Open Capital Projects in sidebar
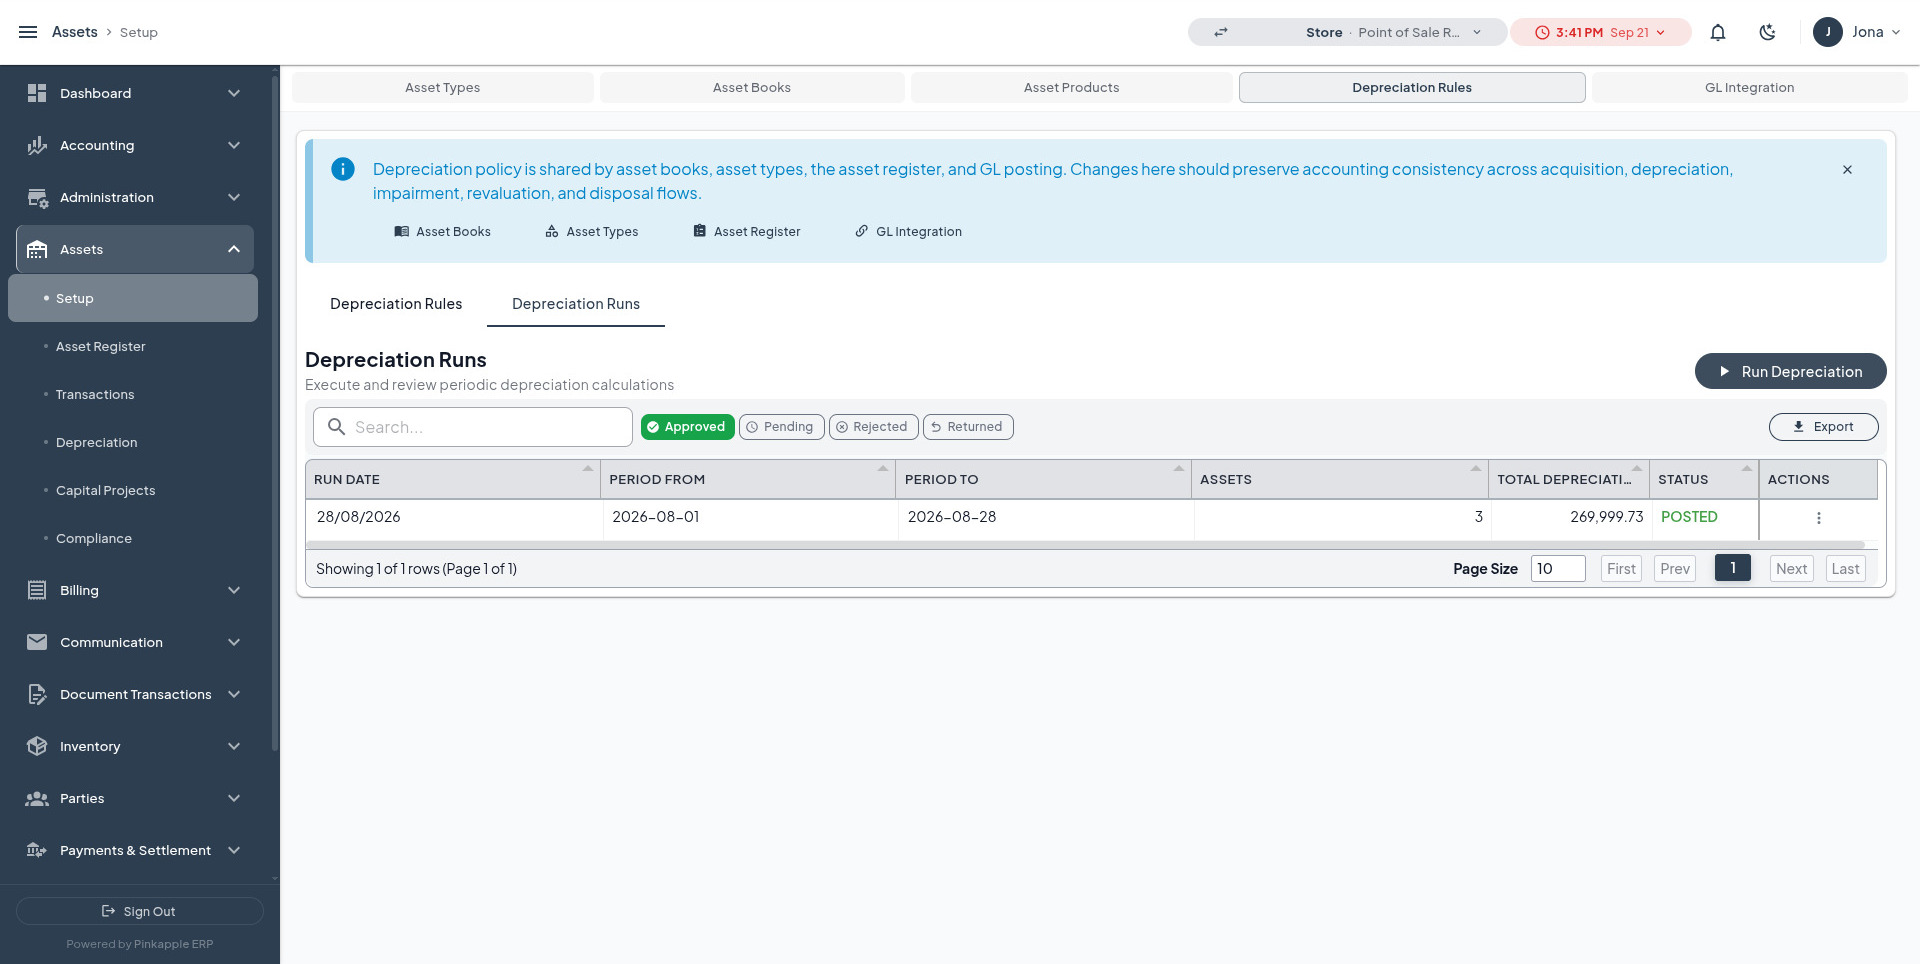This screenshot has width=1920, height=964. point(105,490)
